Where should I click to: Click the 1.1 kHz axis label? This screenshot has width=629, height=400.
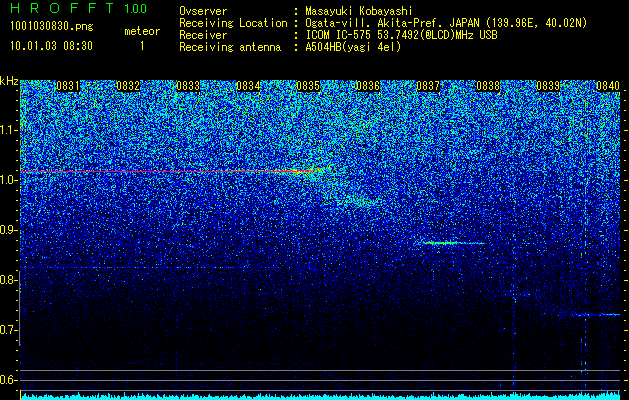(9, 130)
